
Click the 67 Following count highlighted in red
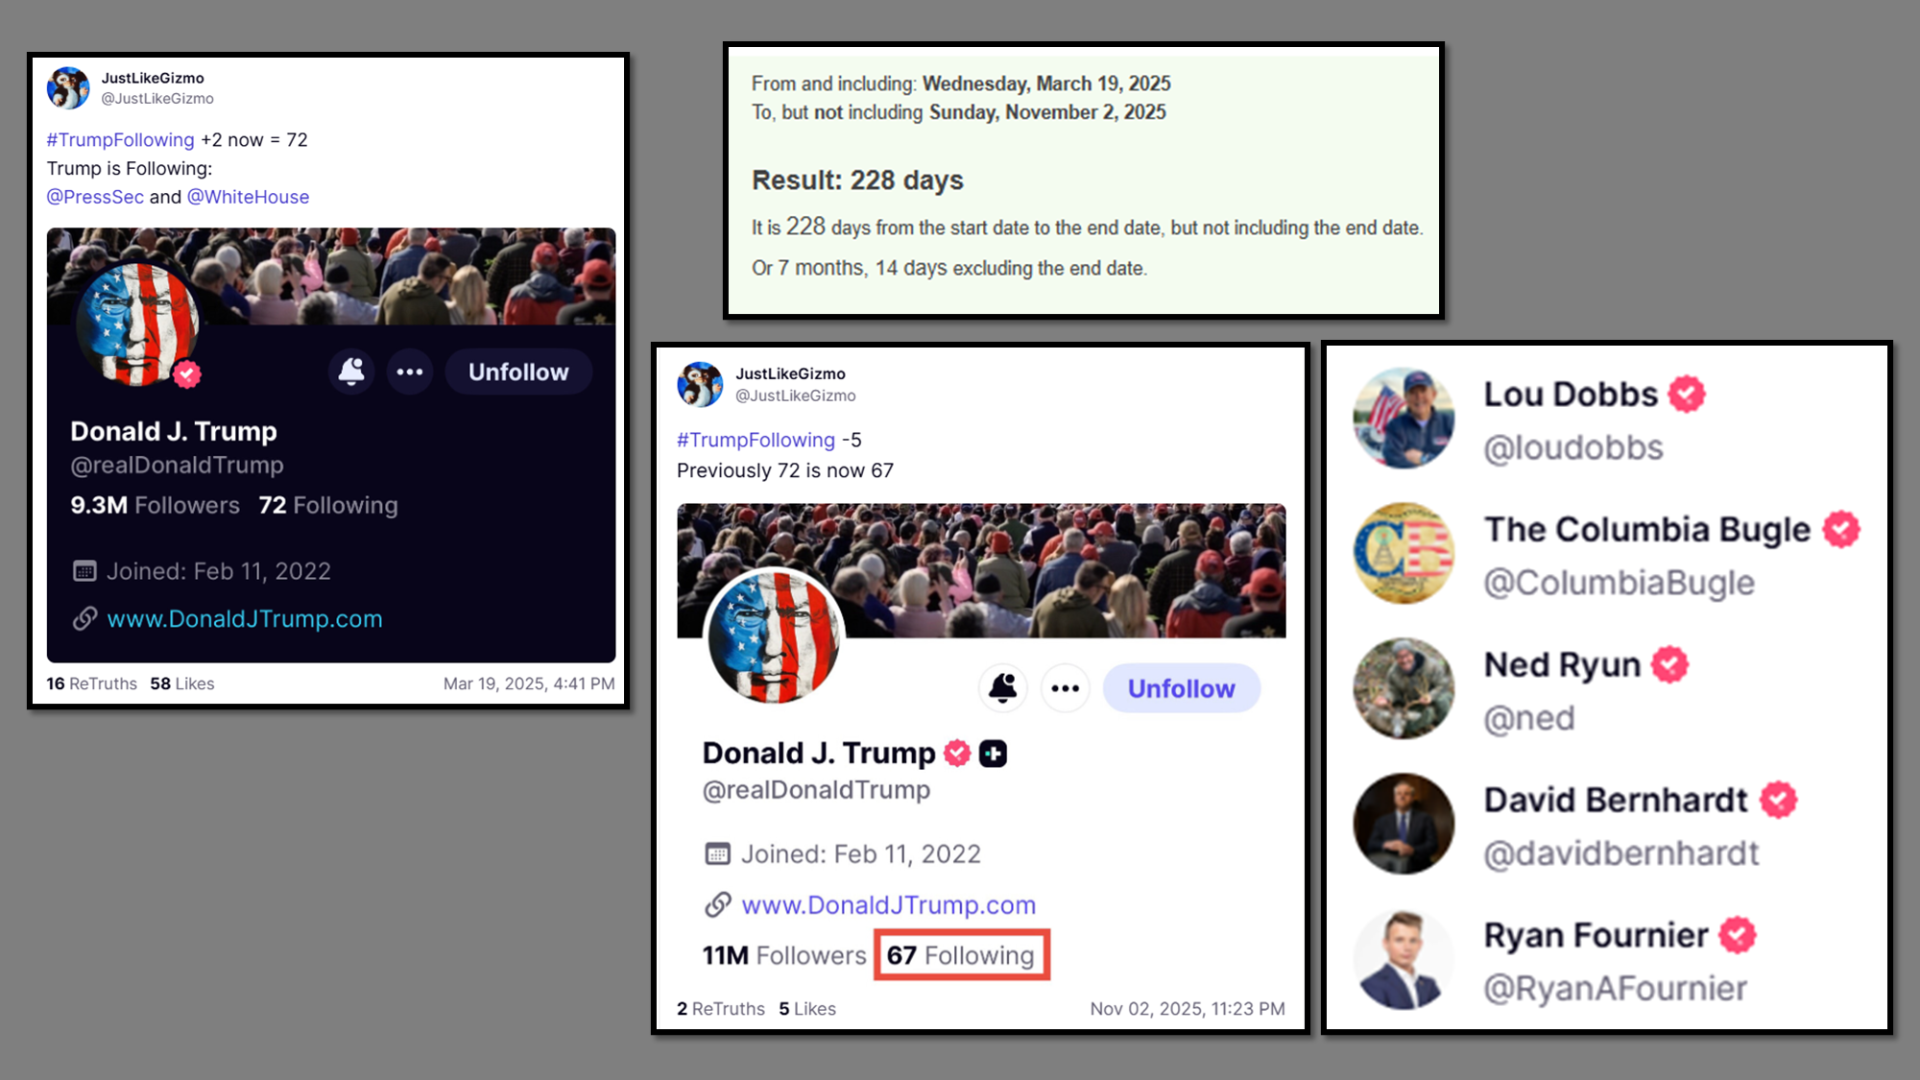[961, 955]
